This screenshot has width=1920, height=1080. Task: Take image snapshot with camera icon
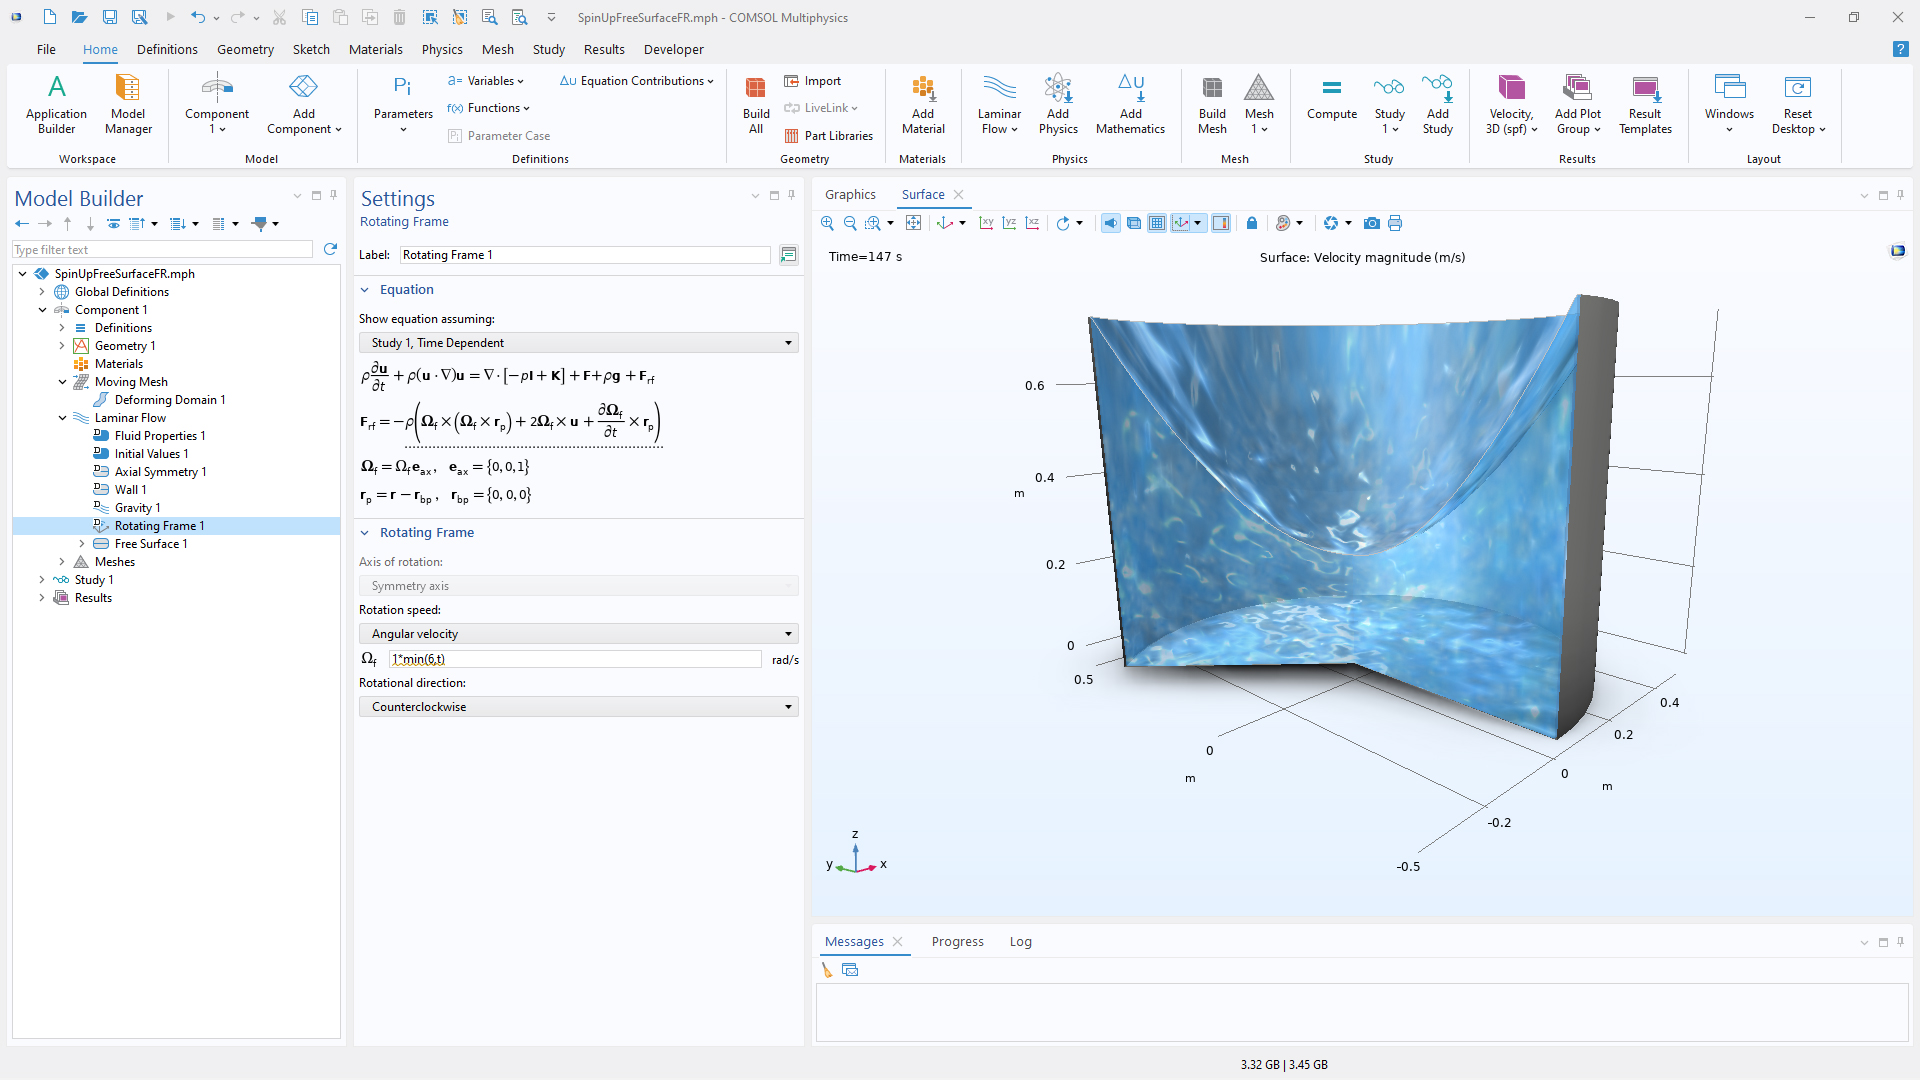point(1371,223)
